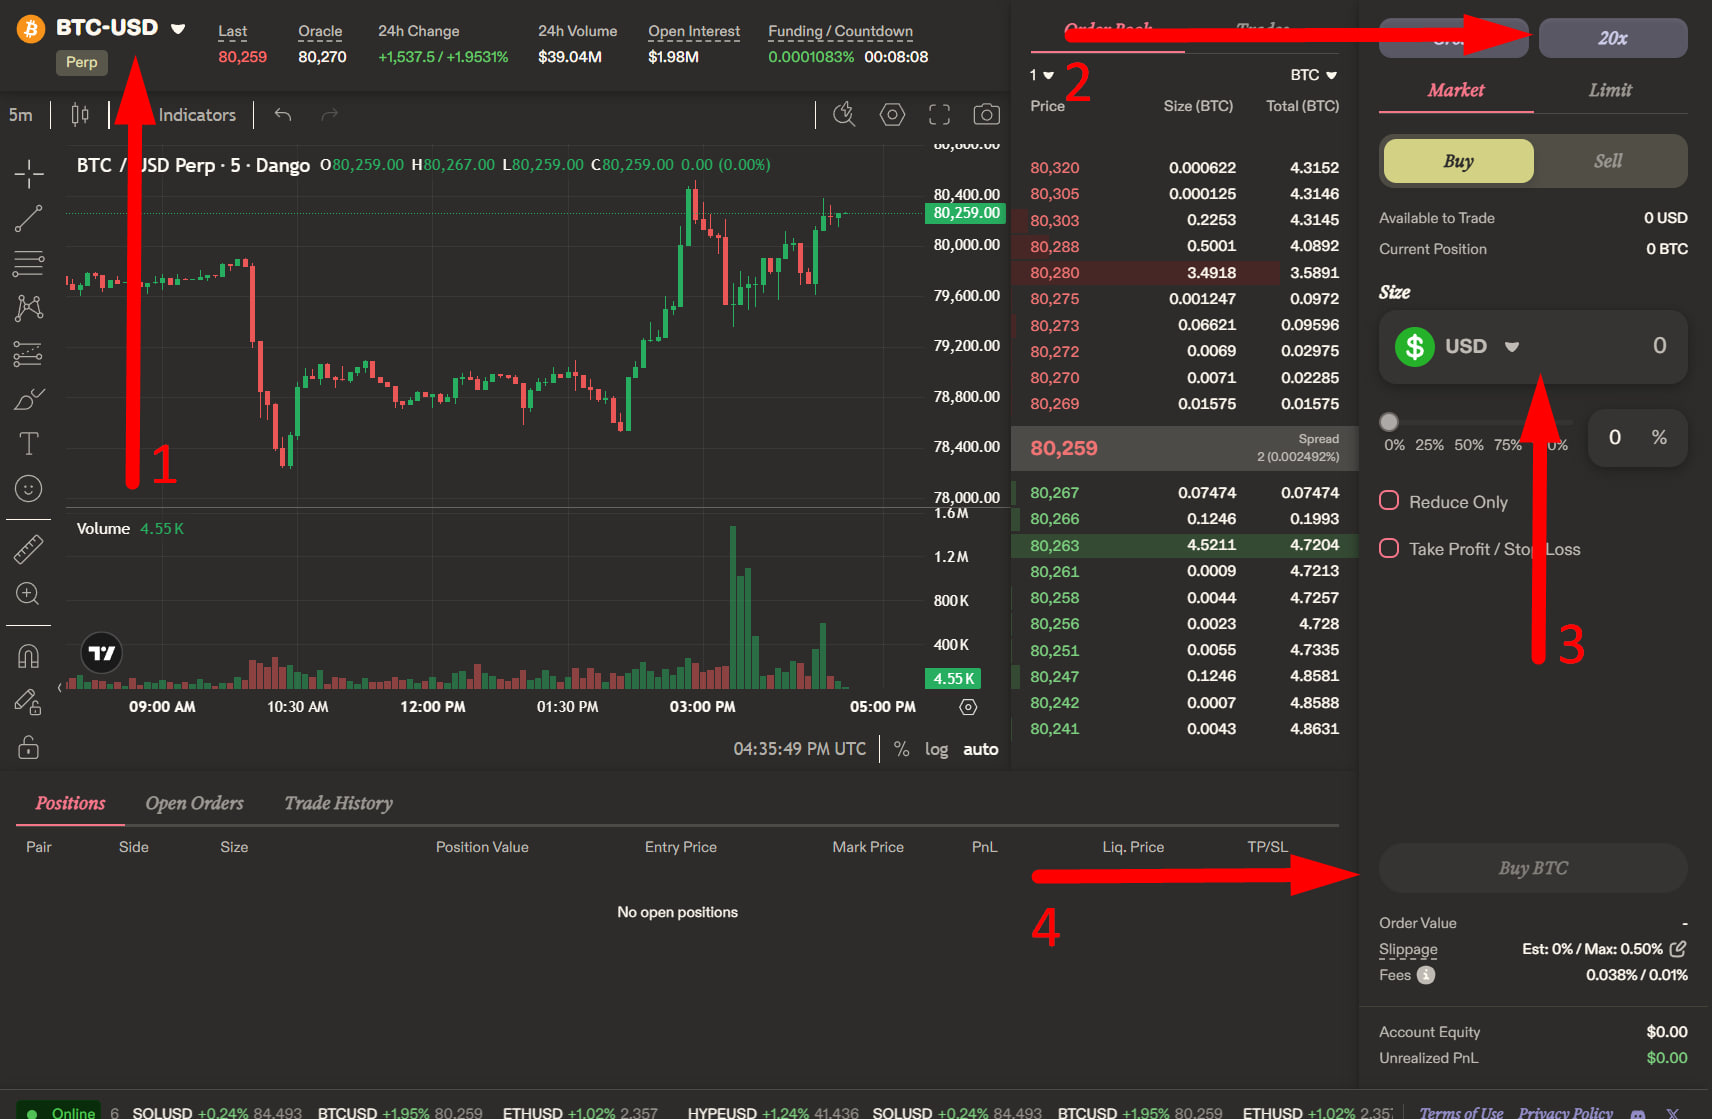Screen dimensions: 1712x1119
Task: Enter fullscreen chart mode
Action: pos(939,115)
